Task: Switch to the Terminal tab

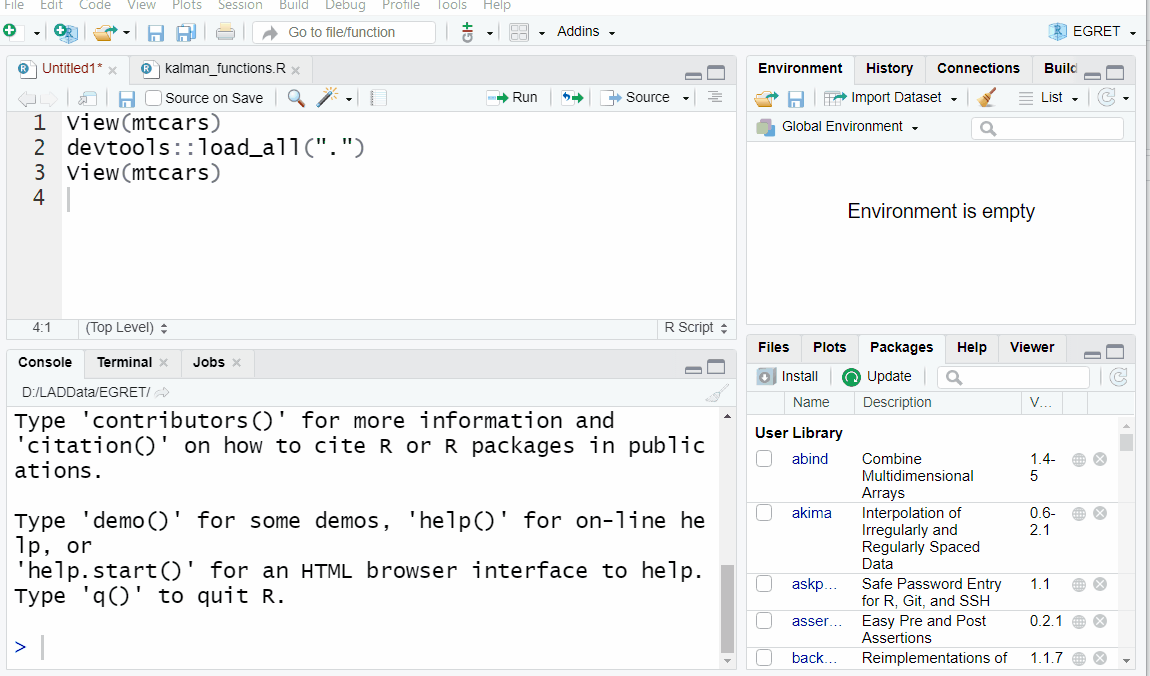Action: [x=124, y=362]
